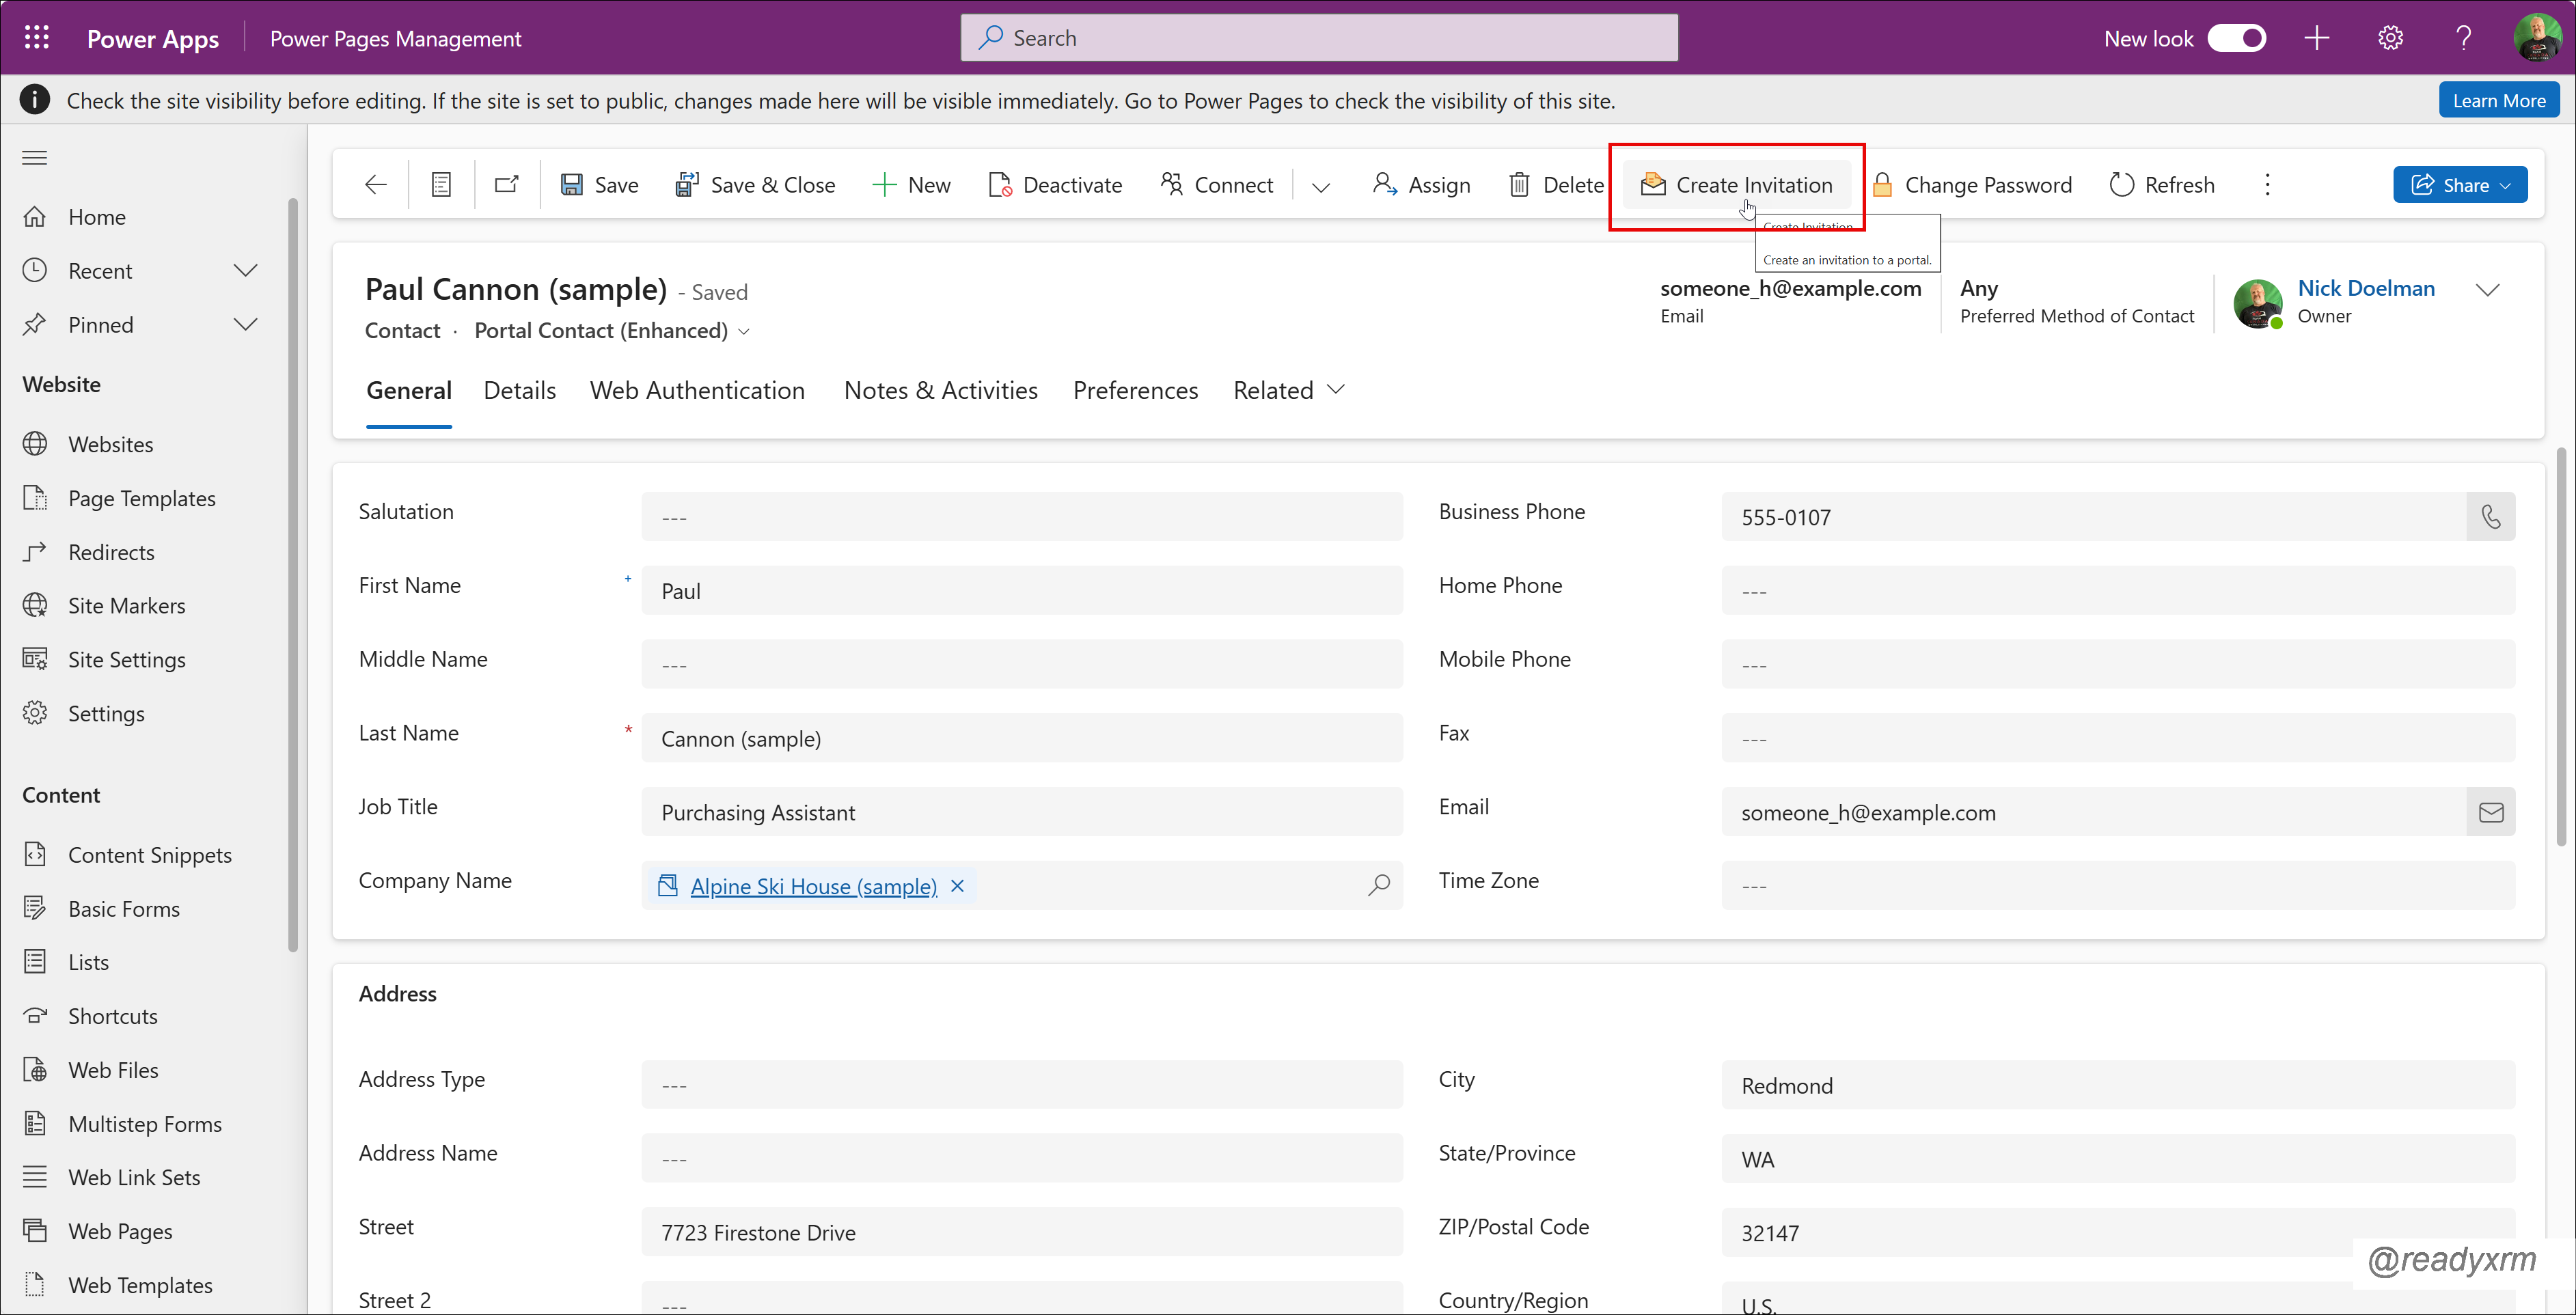
Task: Open the Preferences tab
Action: (1135, 390)
